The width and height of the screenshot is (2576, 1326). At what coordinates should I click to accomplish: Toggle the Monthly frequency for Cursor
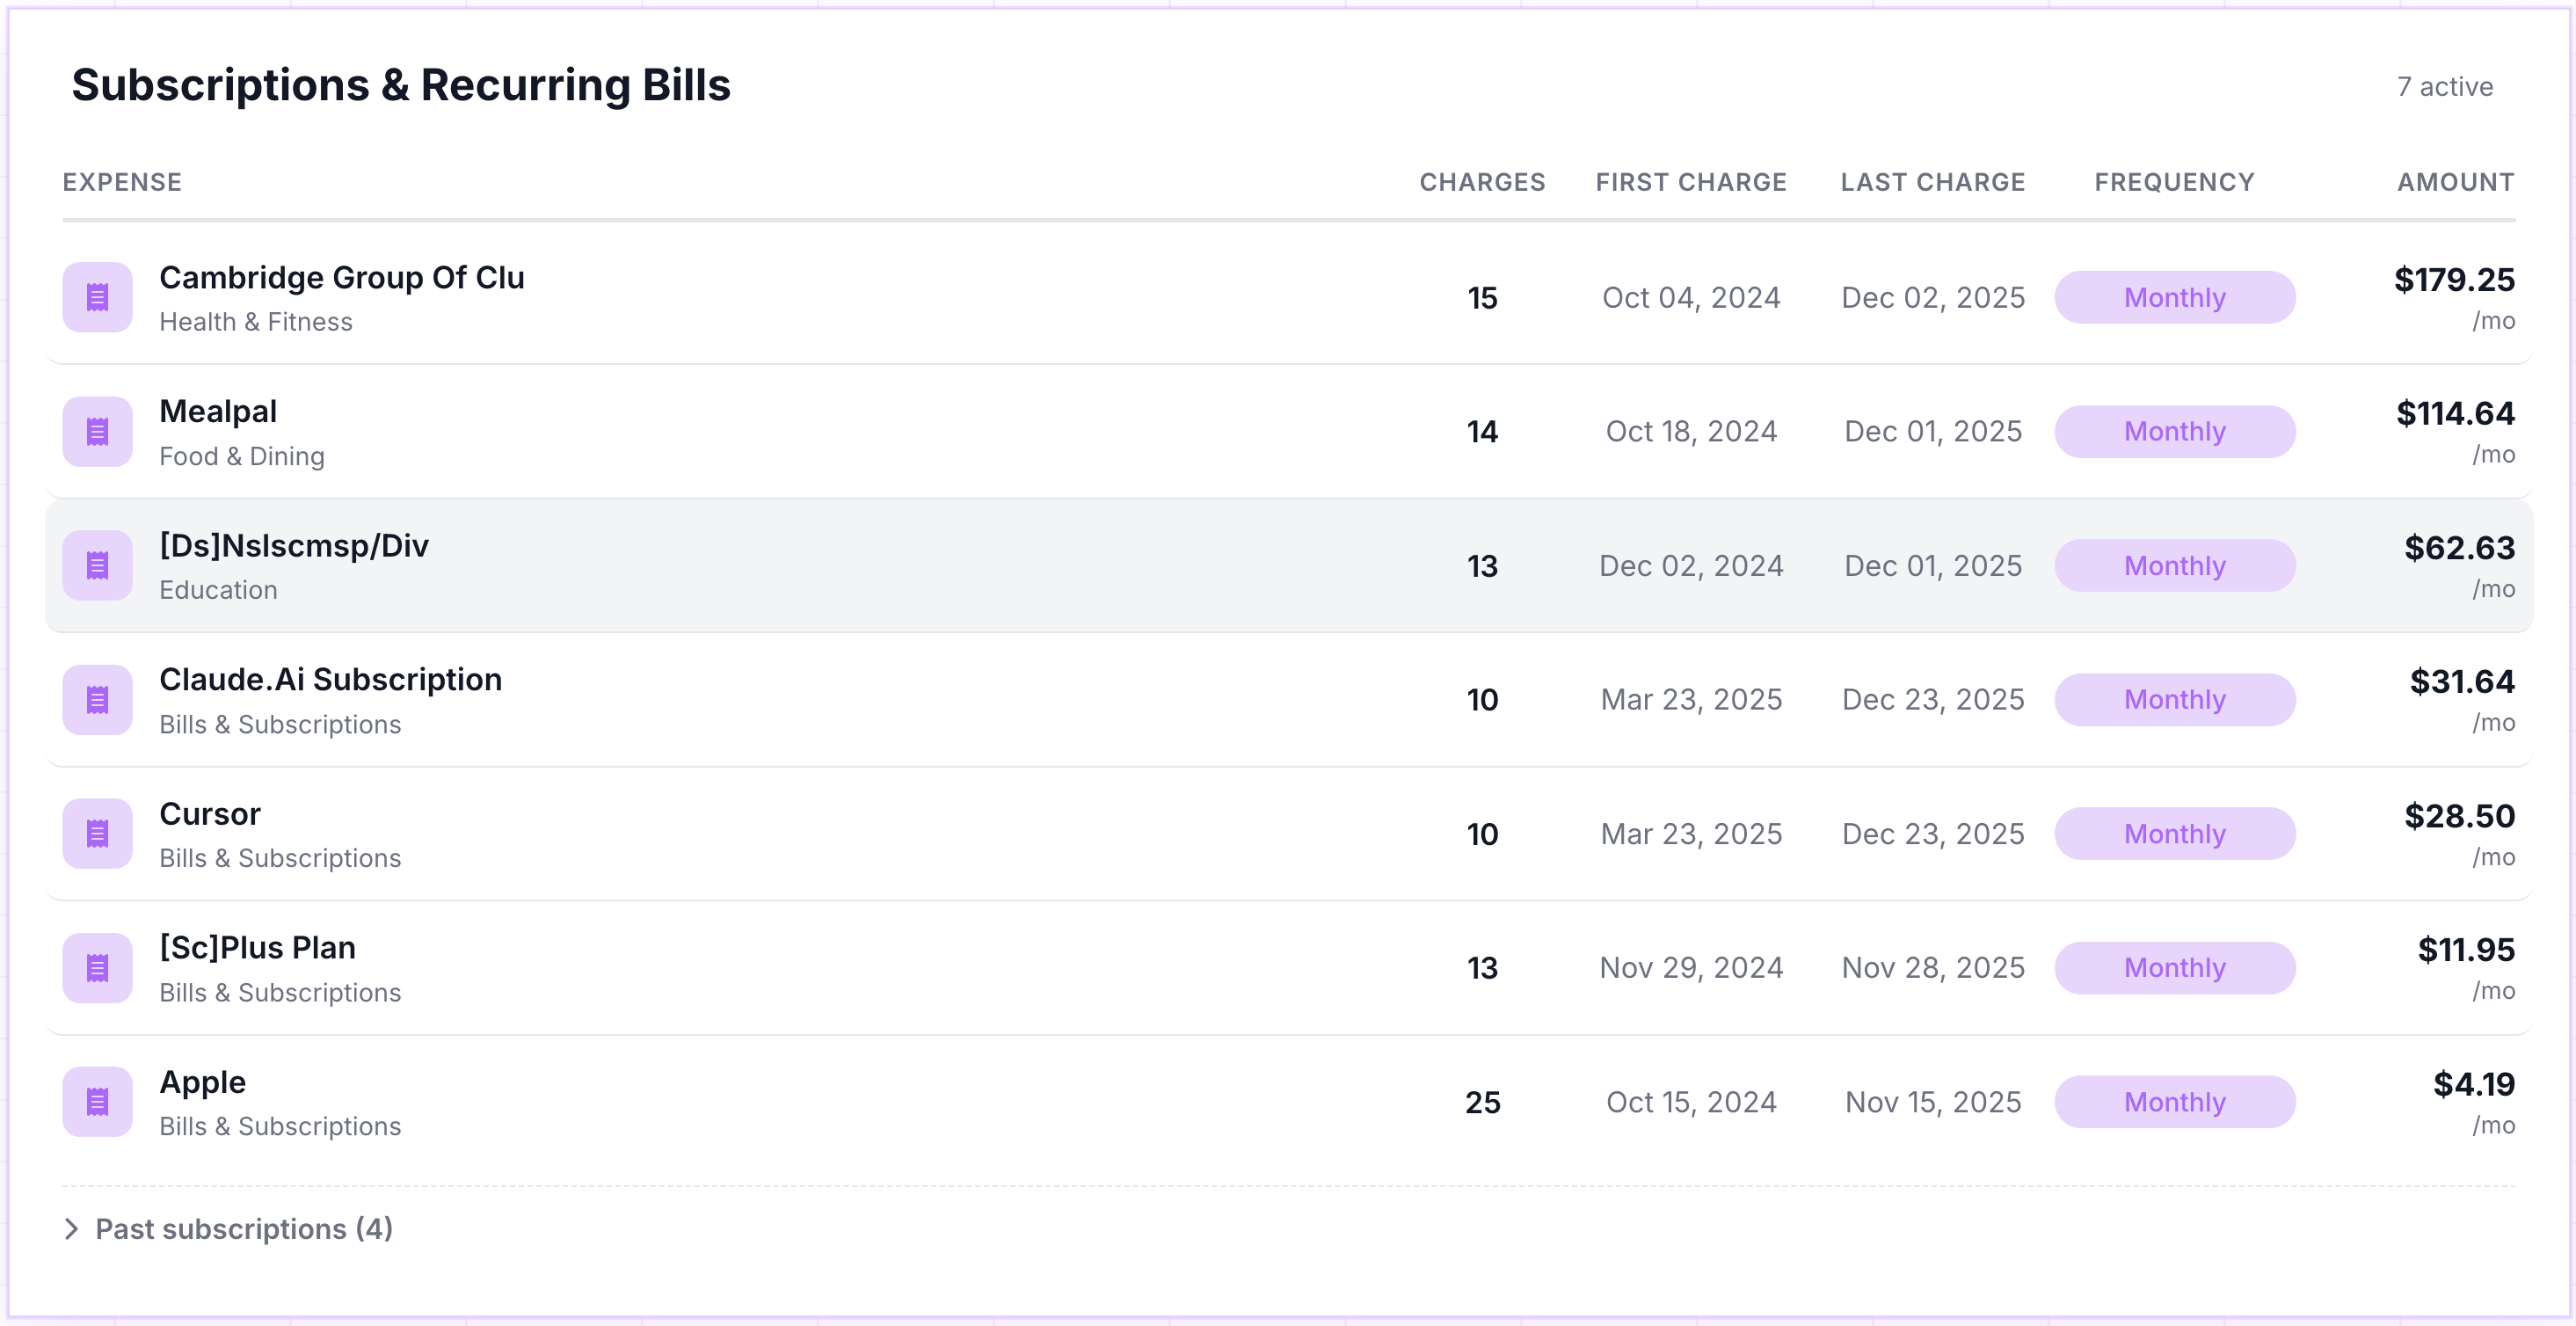pyautogui.click(x=2175, y=833)
